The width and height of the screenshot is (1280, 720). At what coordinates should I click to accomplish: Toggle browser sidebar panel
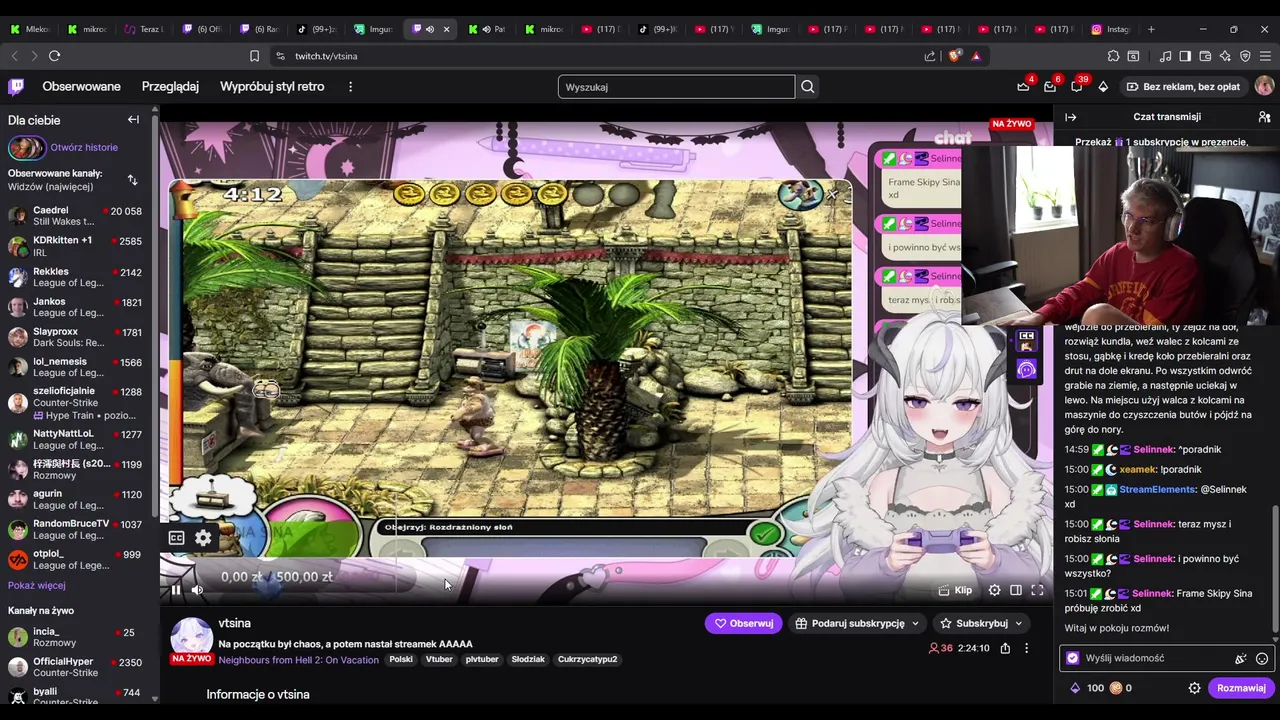tap(1185, 56)
